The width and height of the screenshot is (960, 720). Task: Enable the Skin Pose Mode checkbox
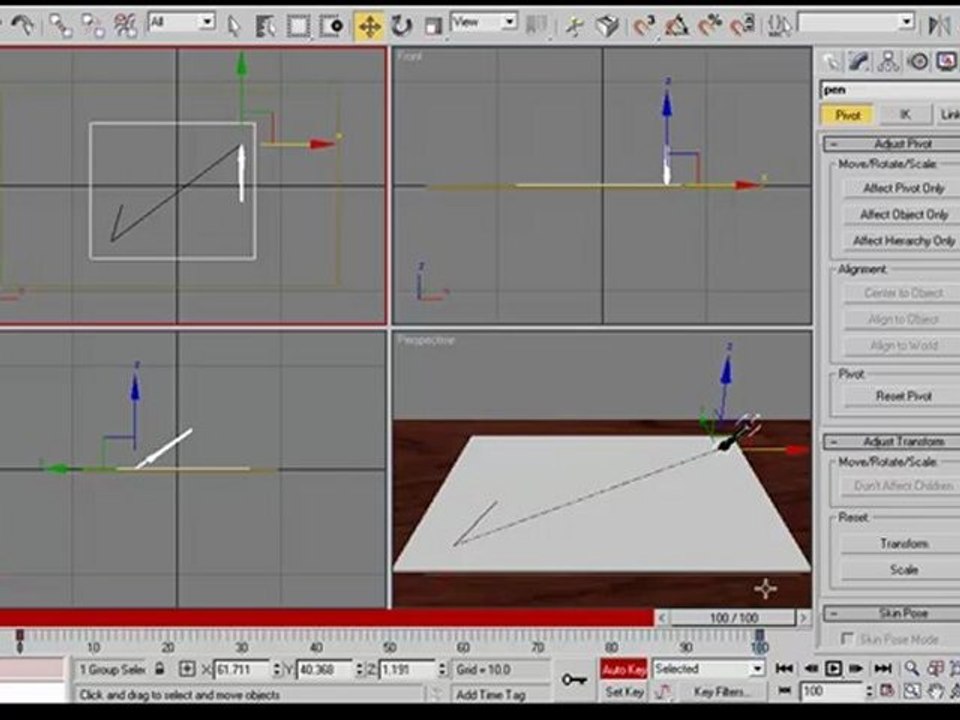click(x=847, y=639)
